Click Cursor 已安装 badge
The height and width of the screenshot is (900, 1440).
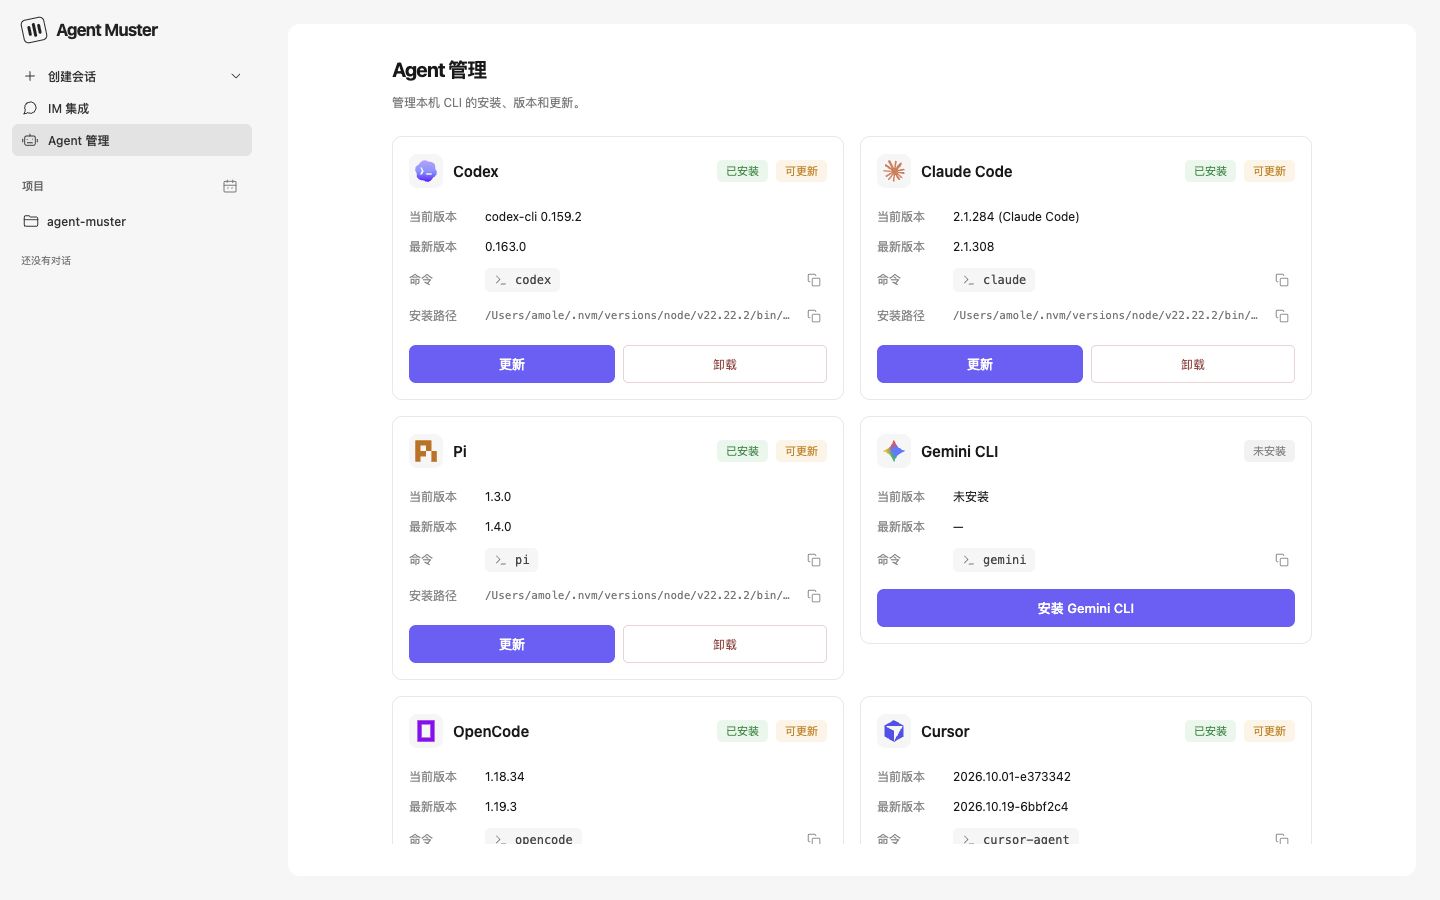pyautogui.click(x=1211, y=731)
